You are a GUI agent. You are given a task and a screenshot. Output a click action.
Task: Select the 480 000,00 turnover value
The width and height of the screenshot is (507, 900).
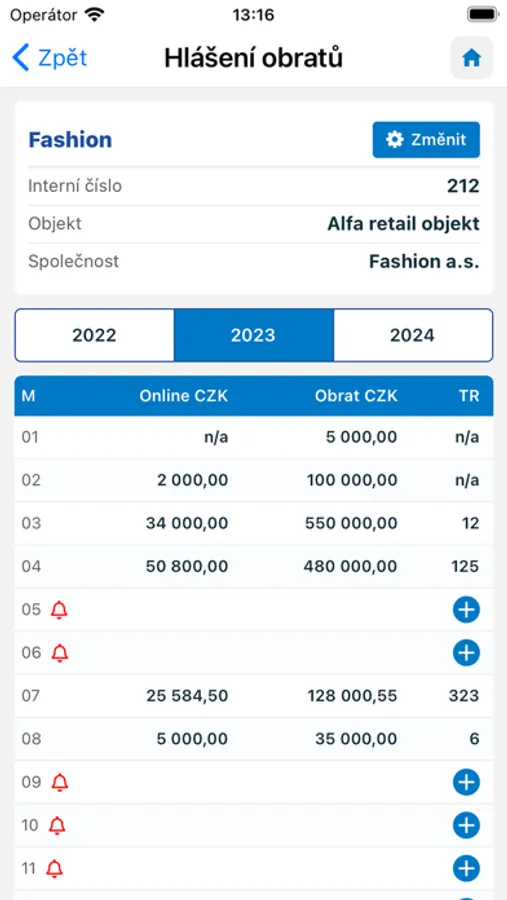350,567
